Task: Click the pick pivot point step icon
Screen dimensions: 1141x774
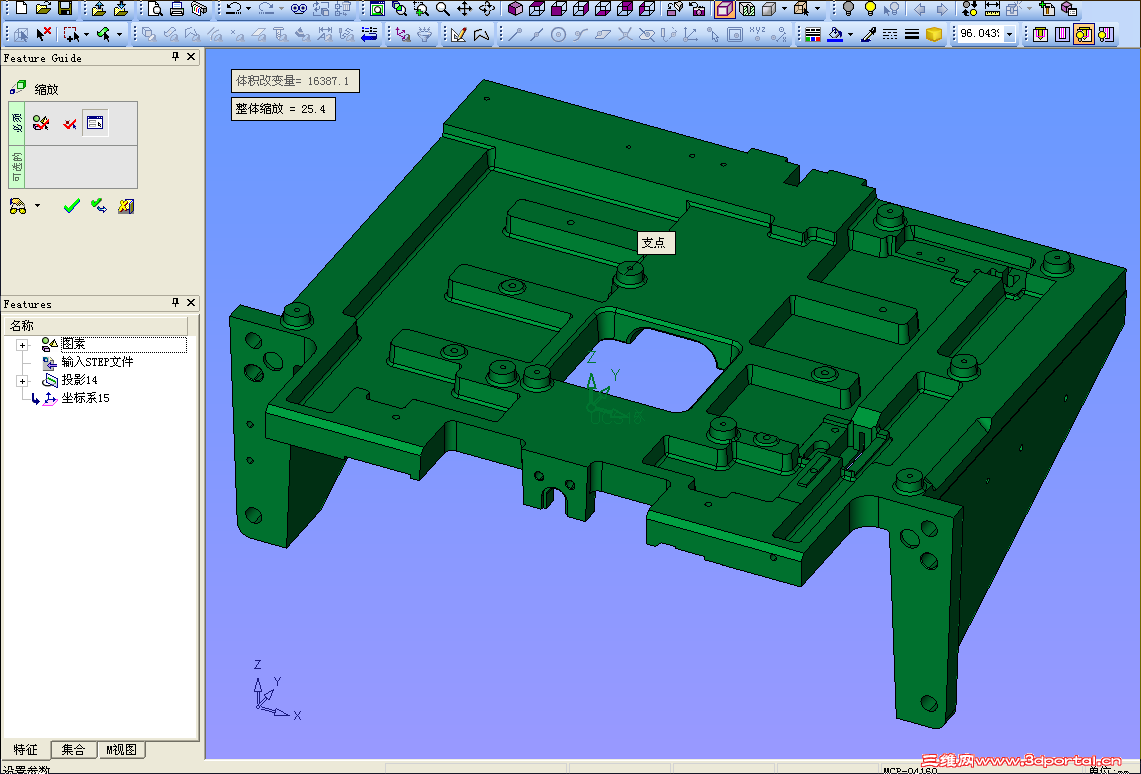Action: 69,123
